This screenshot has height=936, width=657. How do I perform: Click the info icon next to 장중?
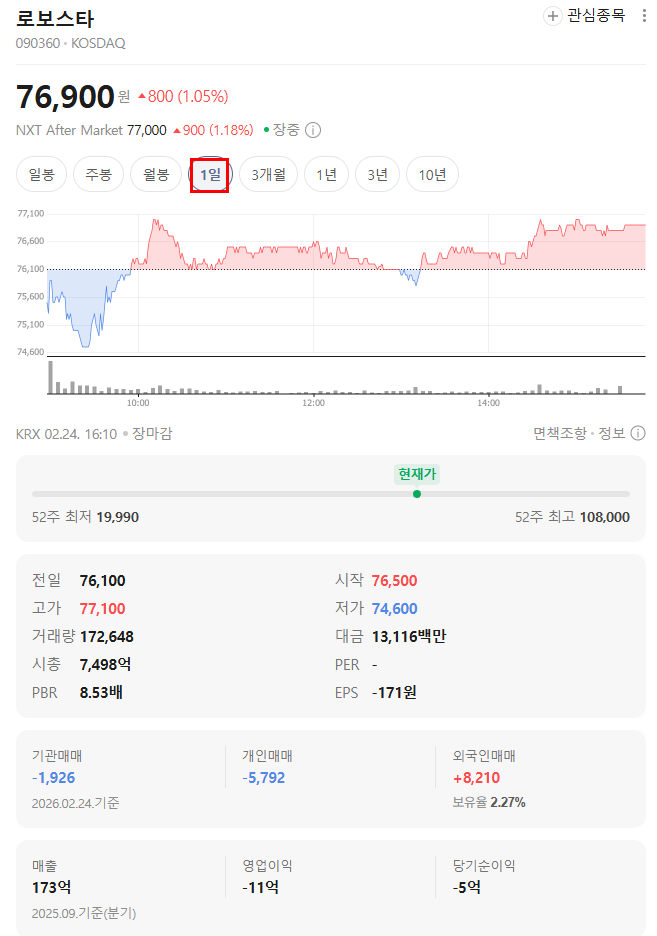313,130
